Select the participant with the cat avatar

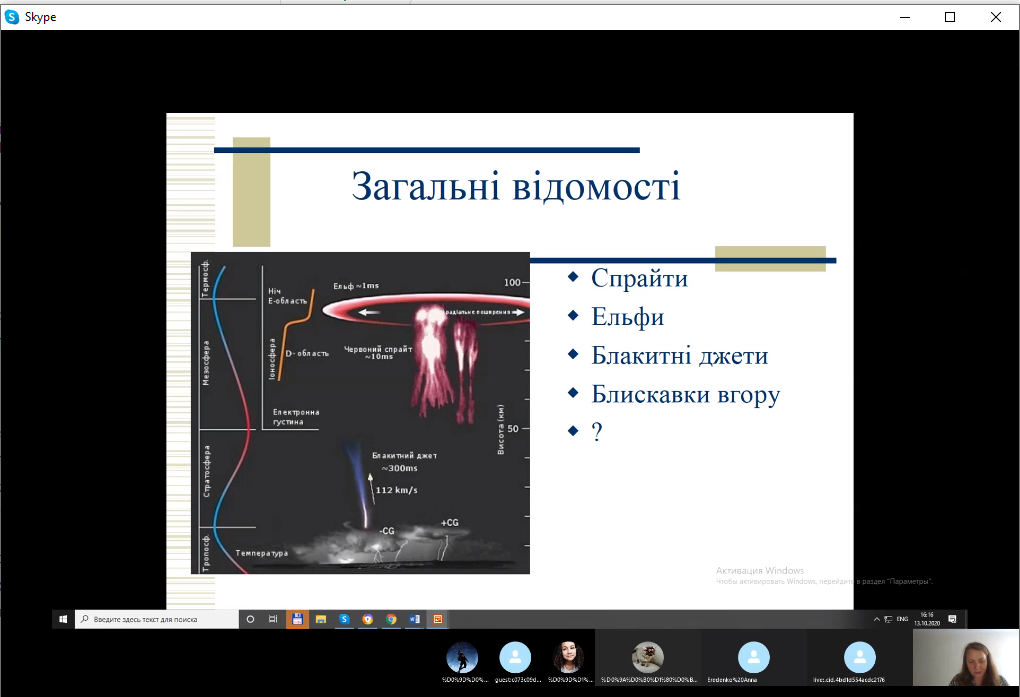pyautogui.click(x=648, y=658)
